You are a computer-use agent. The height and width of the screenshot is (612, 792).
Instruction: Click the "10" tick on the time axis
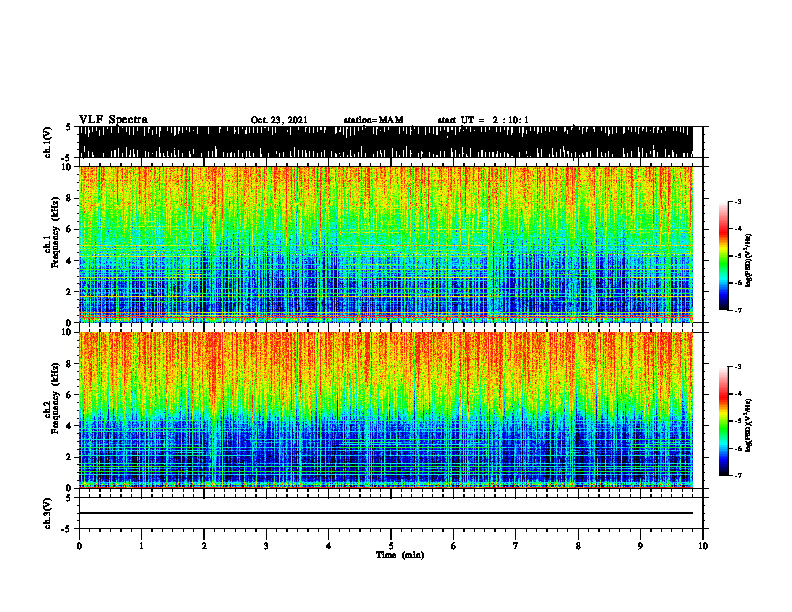click(703, 546)
